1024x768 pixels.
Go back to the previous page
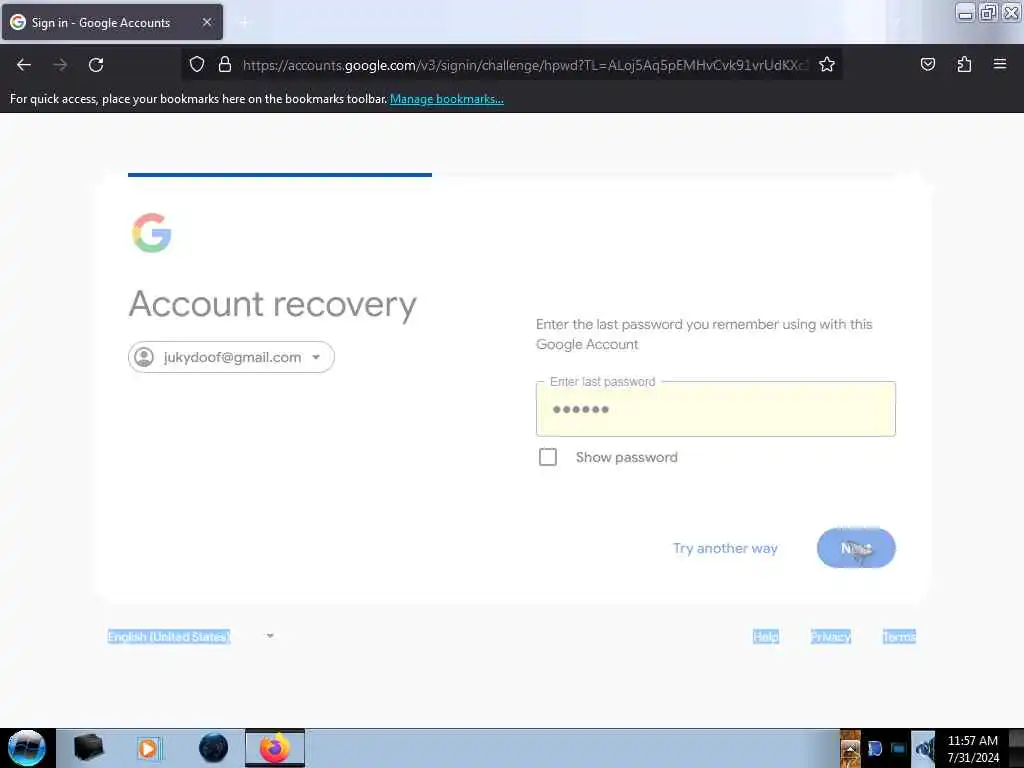click(x=24, y=65)
